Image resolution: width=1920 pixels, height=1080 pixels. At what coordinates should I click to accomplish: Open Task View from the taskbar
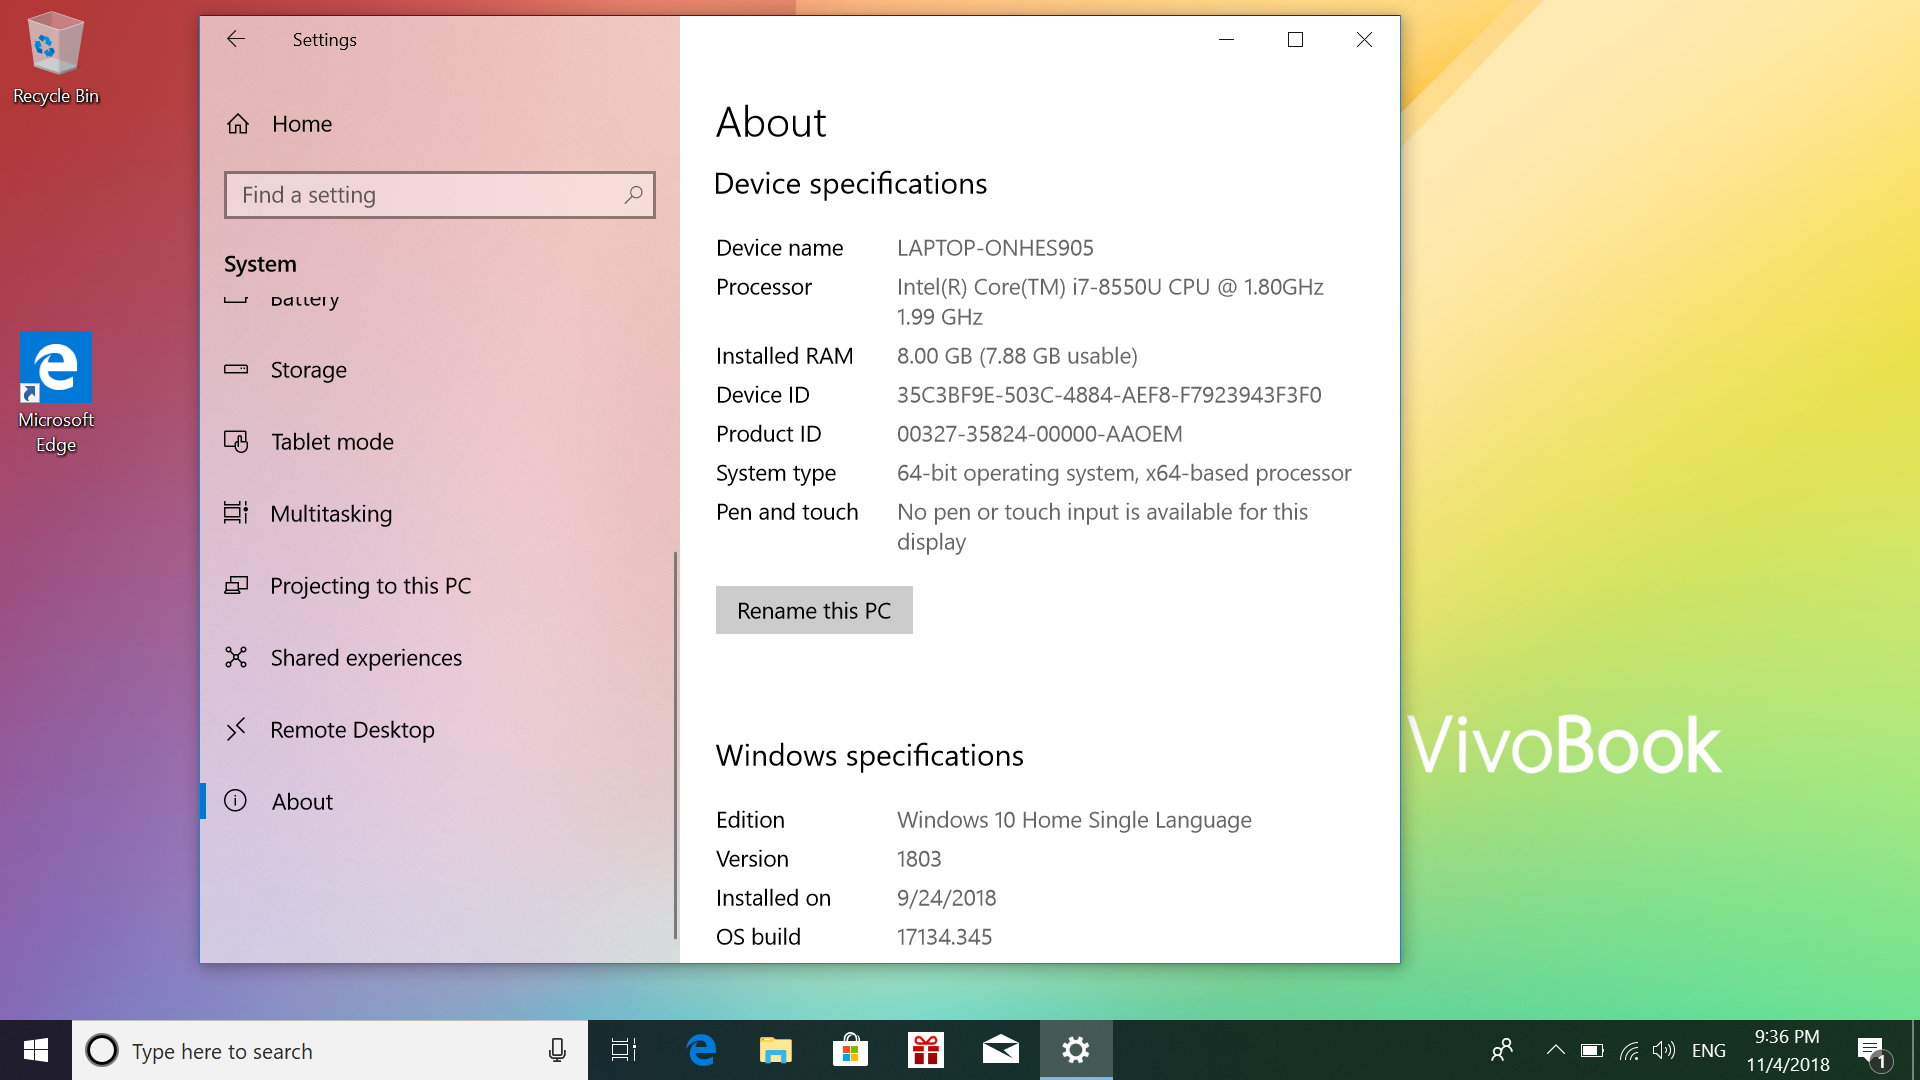(624, 1050)
